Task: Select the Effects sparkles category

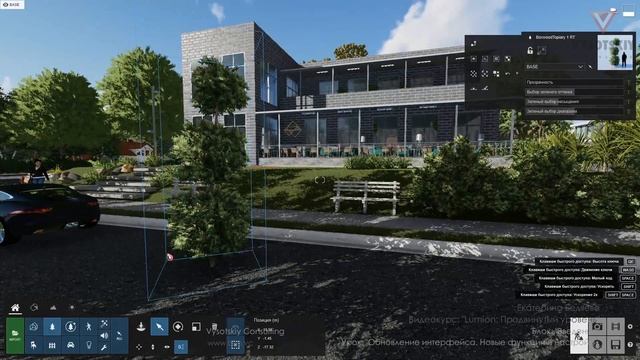Action: [104, 324]
